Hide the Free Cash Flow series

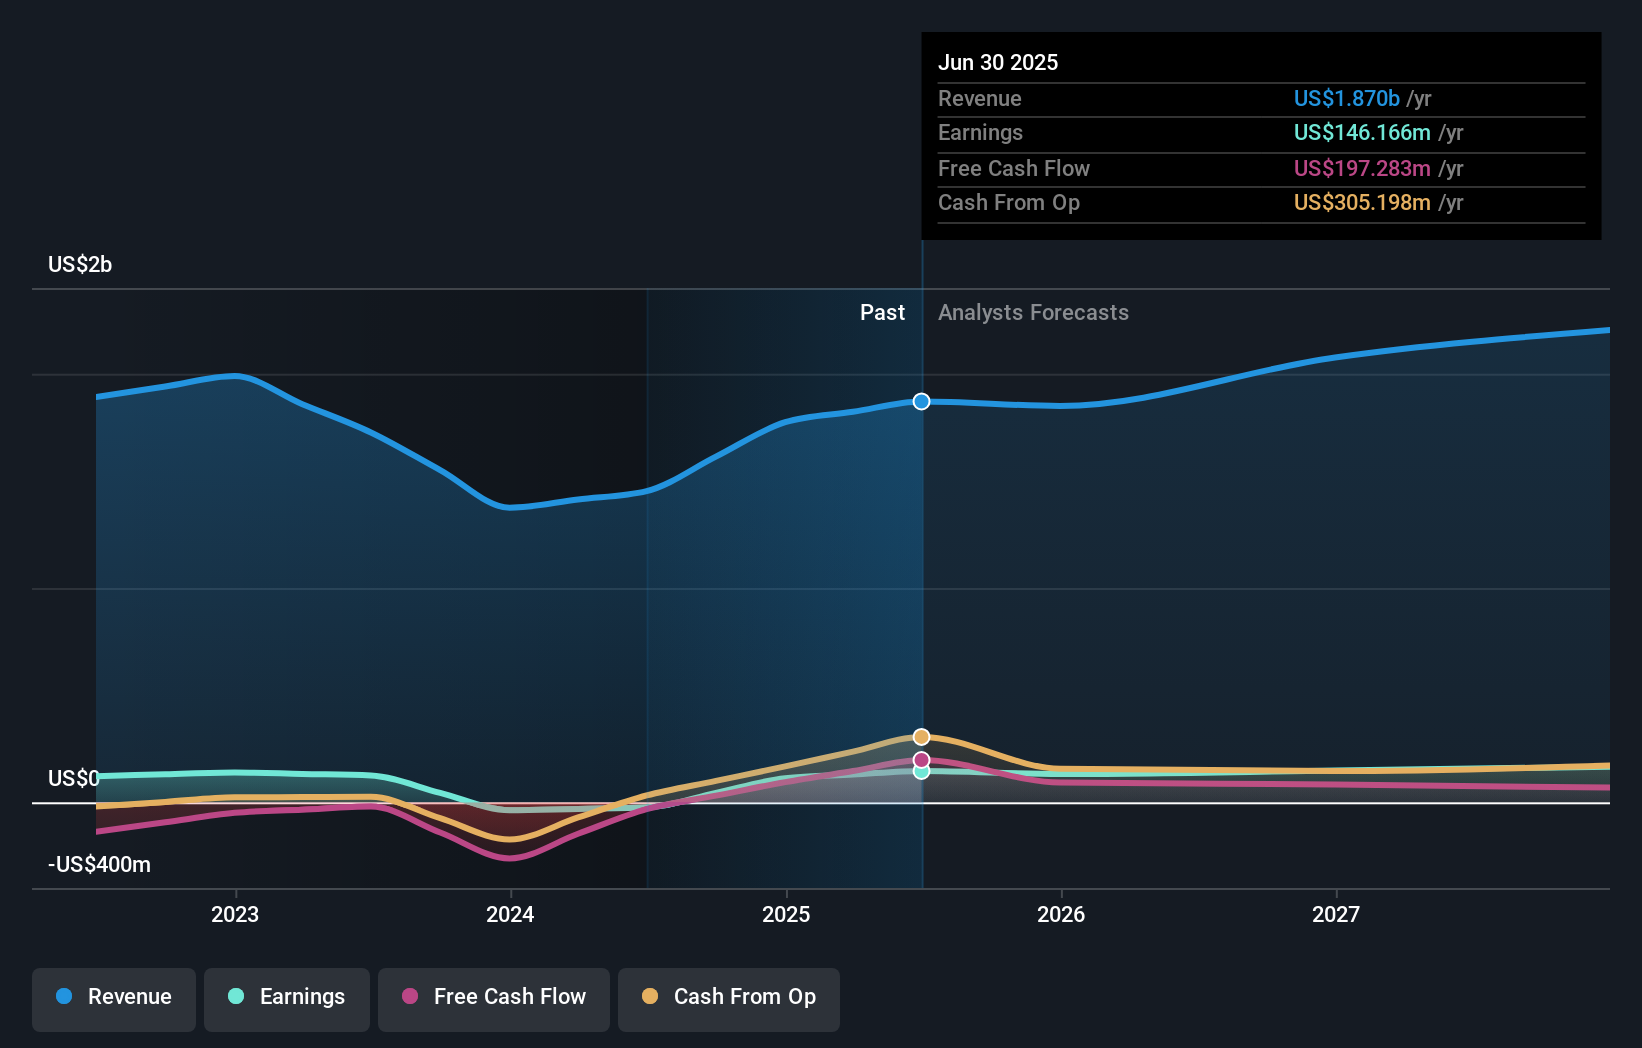tap(493, 997)
